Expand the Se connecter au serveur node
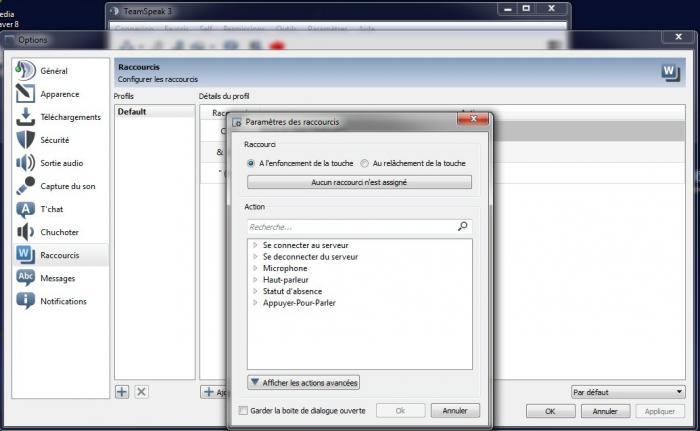This screenshot has width=700, height=431. [255, 245]
